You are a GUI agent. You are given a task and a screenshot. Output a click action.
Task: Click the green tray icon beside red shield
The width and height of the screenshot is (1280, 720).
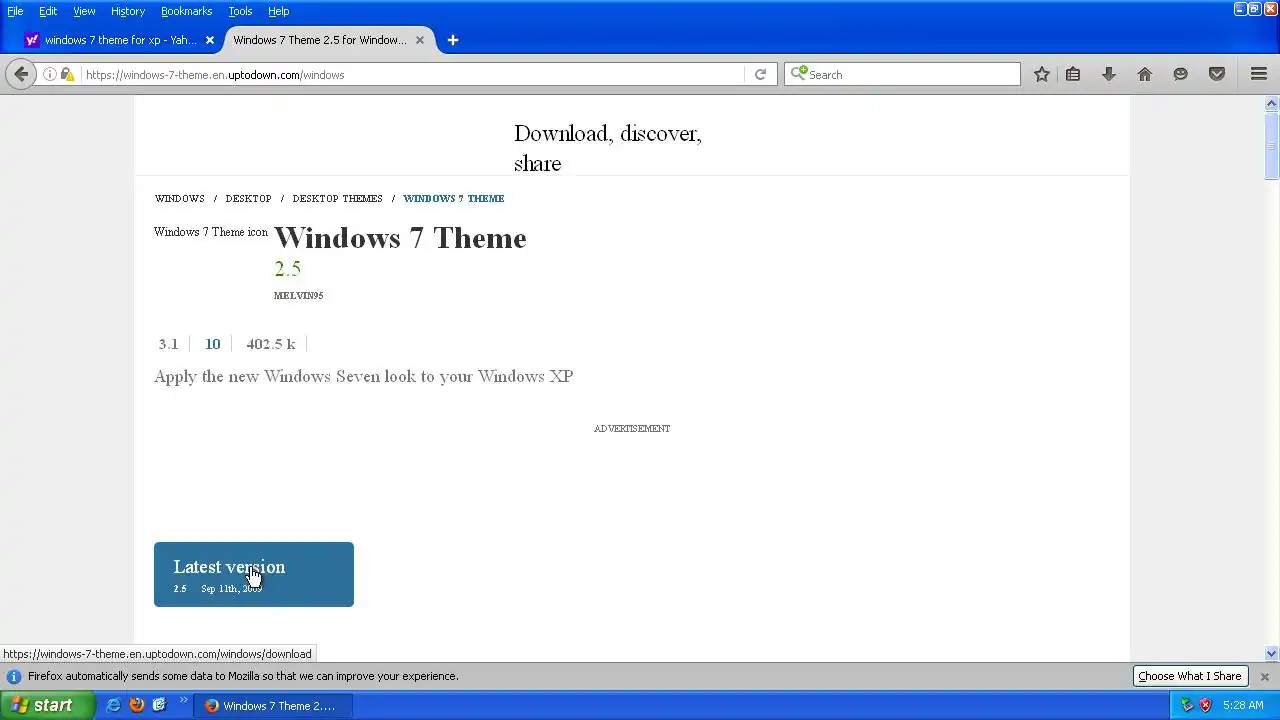point(1187,705)
